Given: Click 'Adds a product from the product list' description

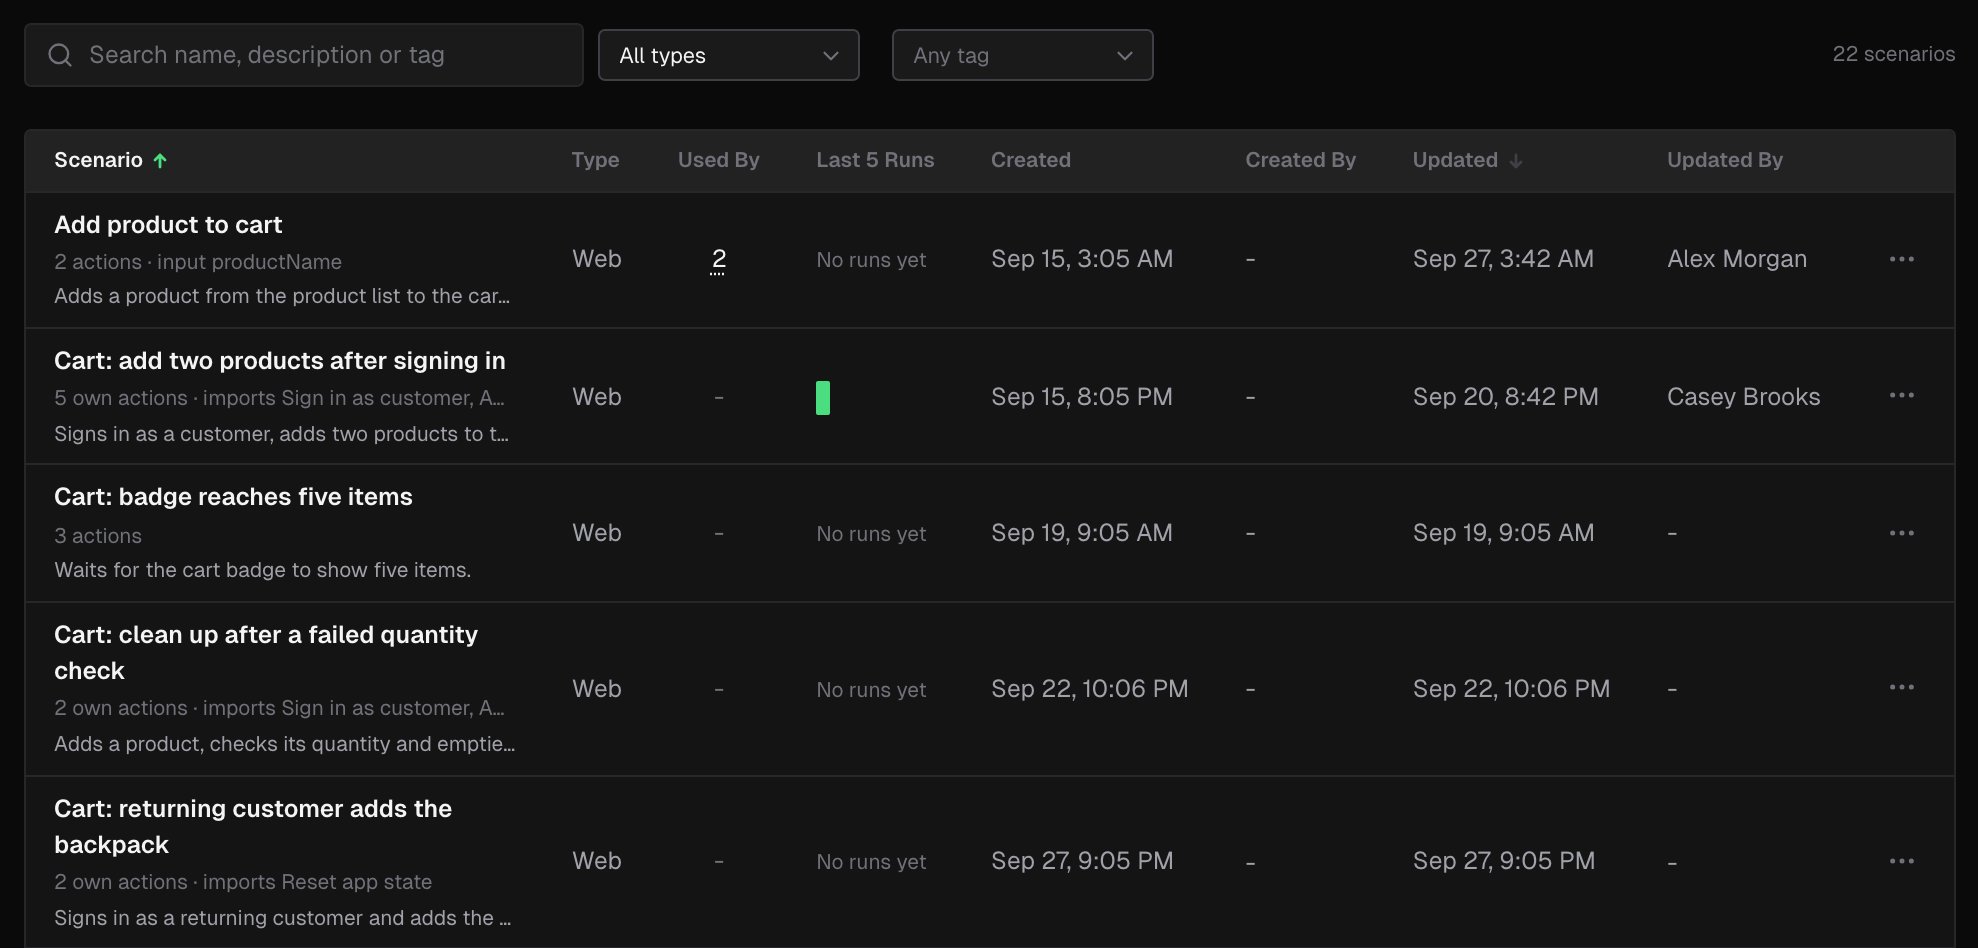Looking at the screenshot, I should 282,296.
